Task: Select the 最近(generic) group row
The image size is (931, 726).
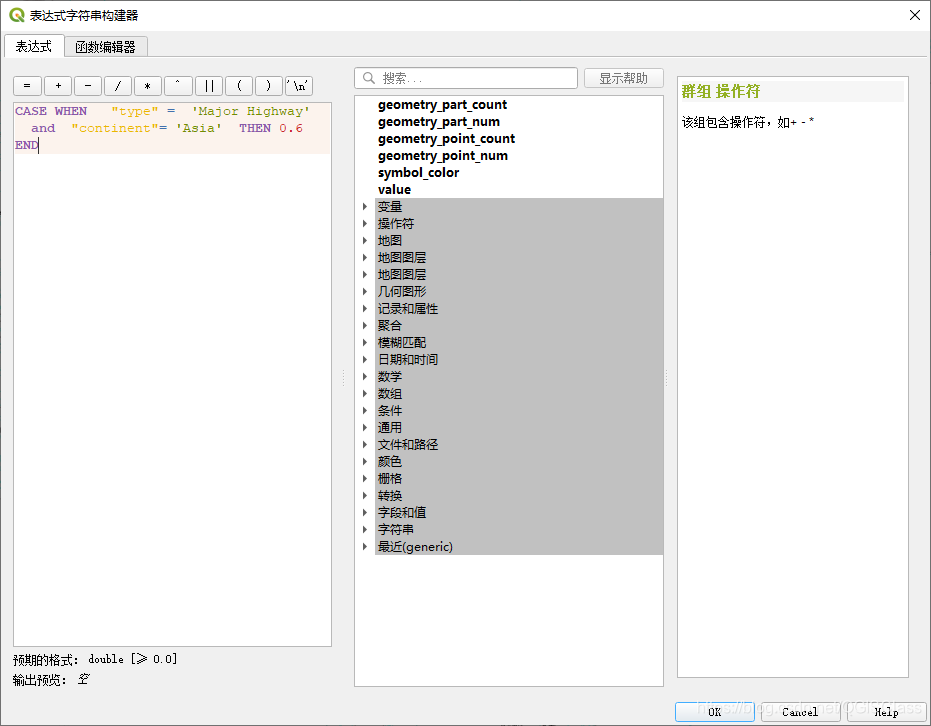Action: click(x=519, y=547)
